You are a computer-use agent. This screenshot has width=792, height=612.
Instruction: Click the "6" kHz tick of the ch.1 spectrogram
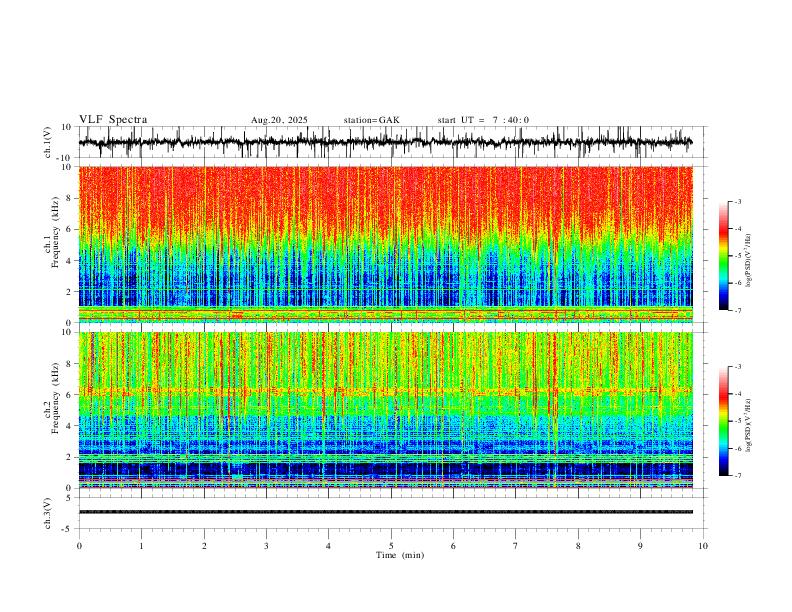68,230
